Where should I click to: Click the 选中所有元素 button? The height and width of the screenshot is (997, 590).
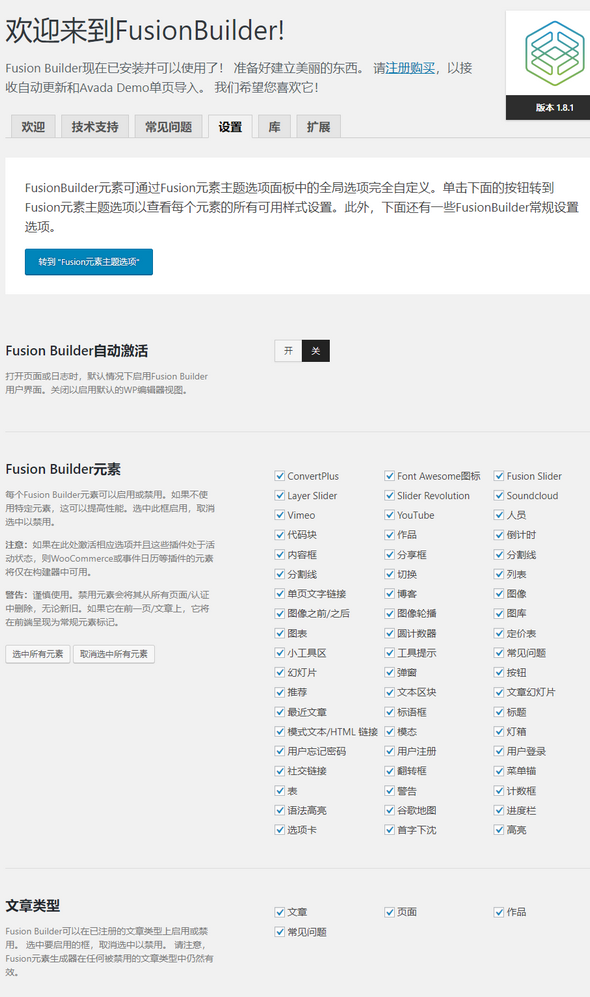click(x=38, y=654)
